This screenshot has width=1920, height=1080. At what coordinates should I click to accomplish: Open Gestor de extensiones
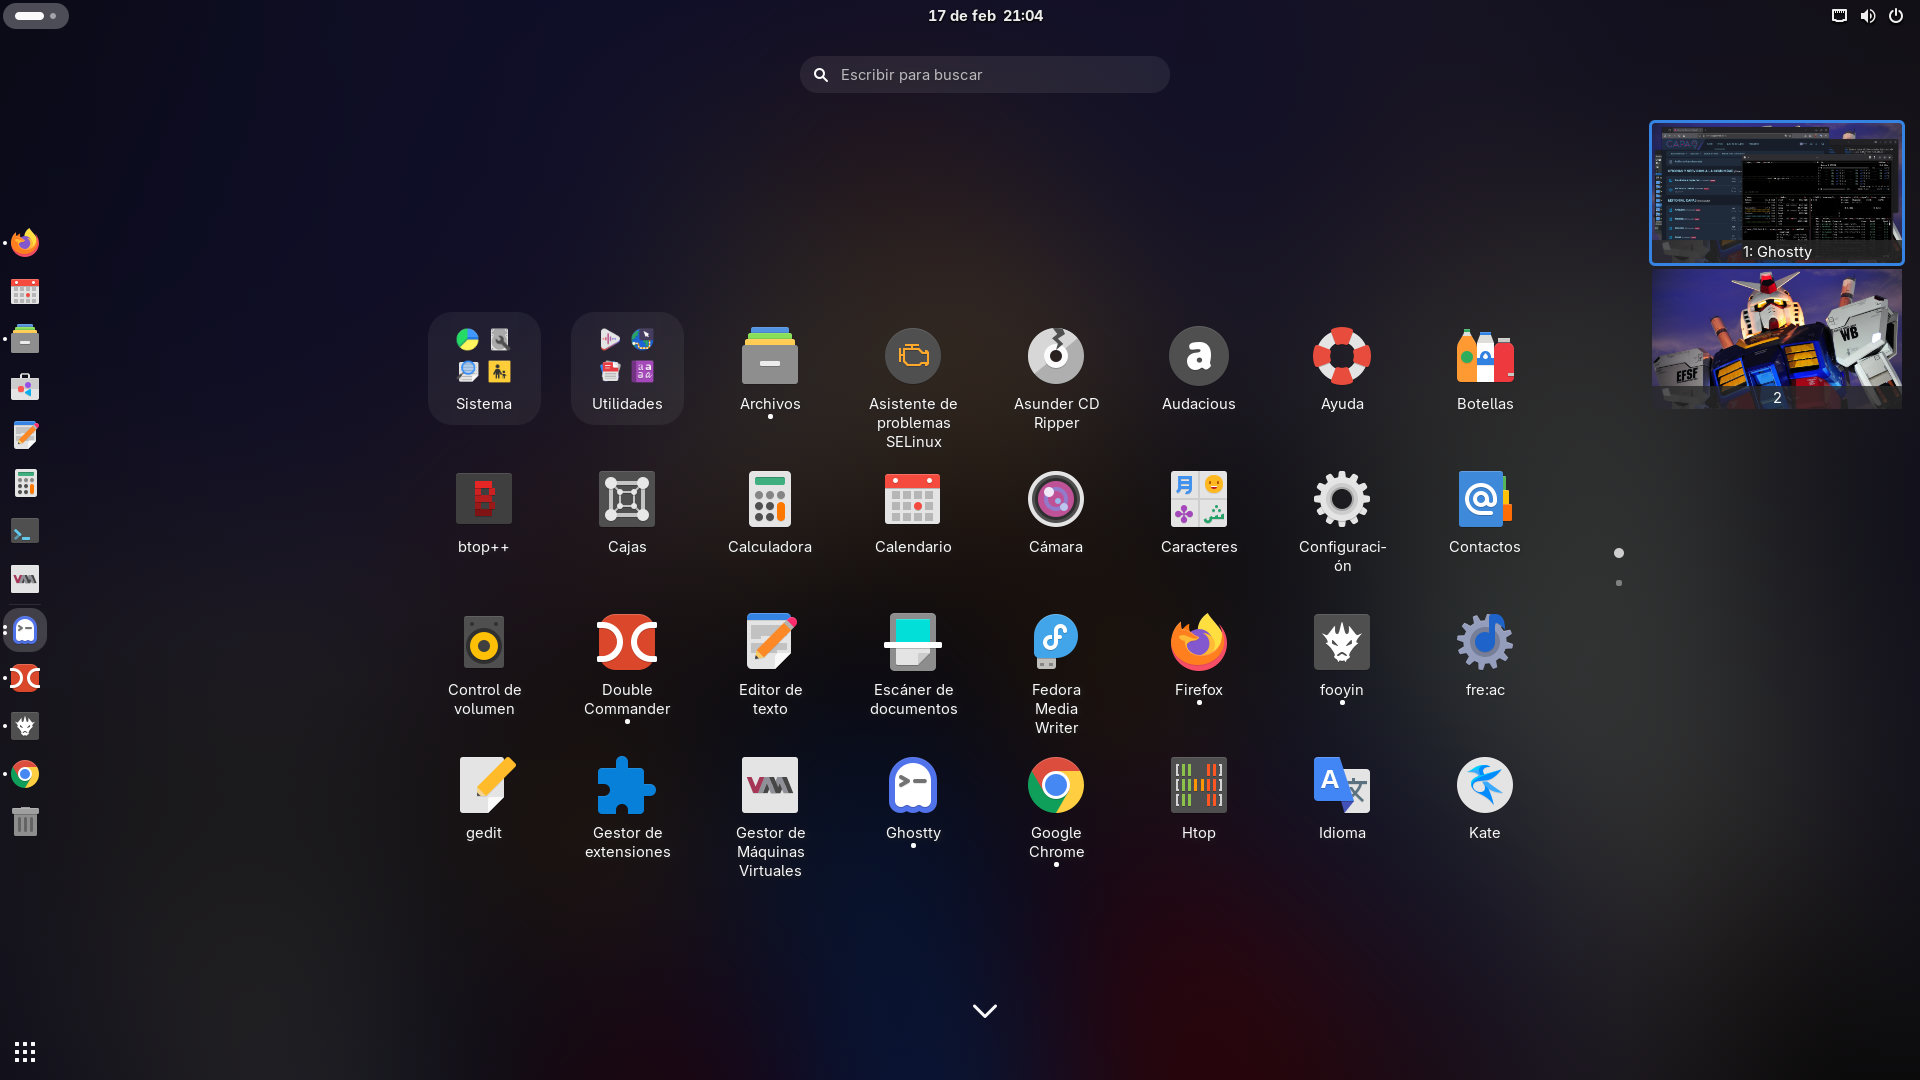coord(626,784)
